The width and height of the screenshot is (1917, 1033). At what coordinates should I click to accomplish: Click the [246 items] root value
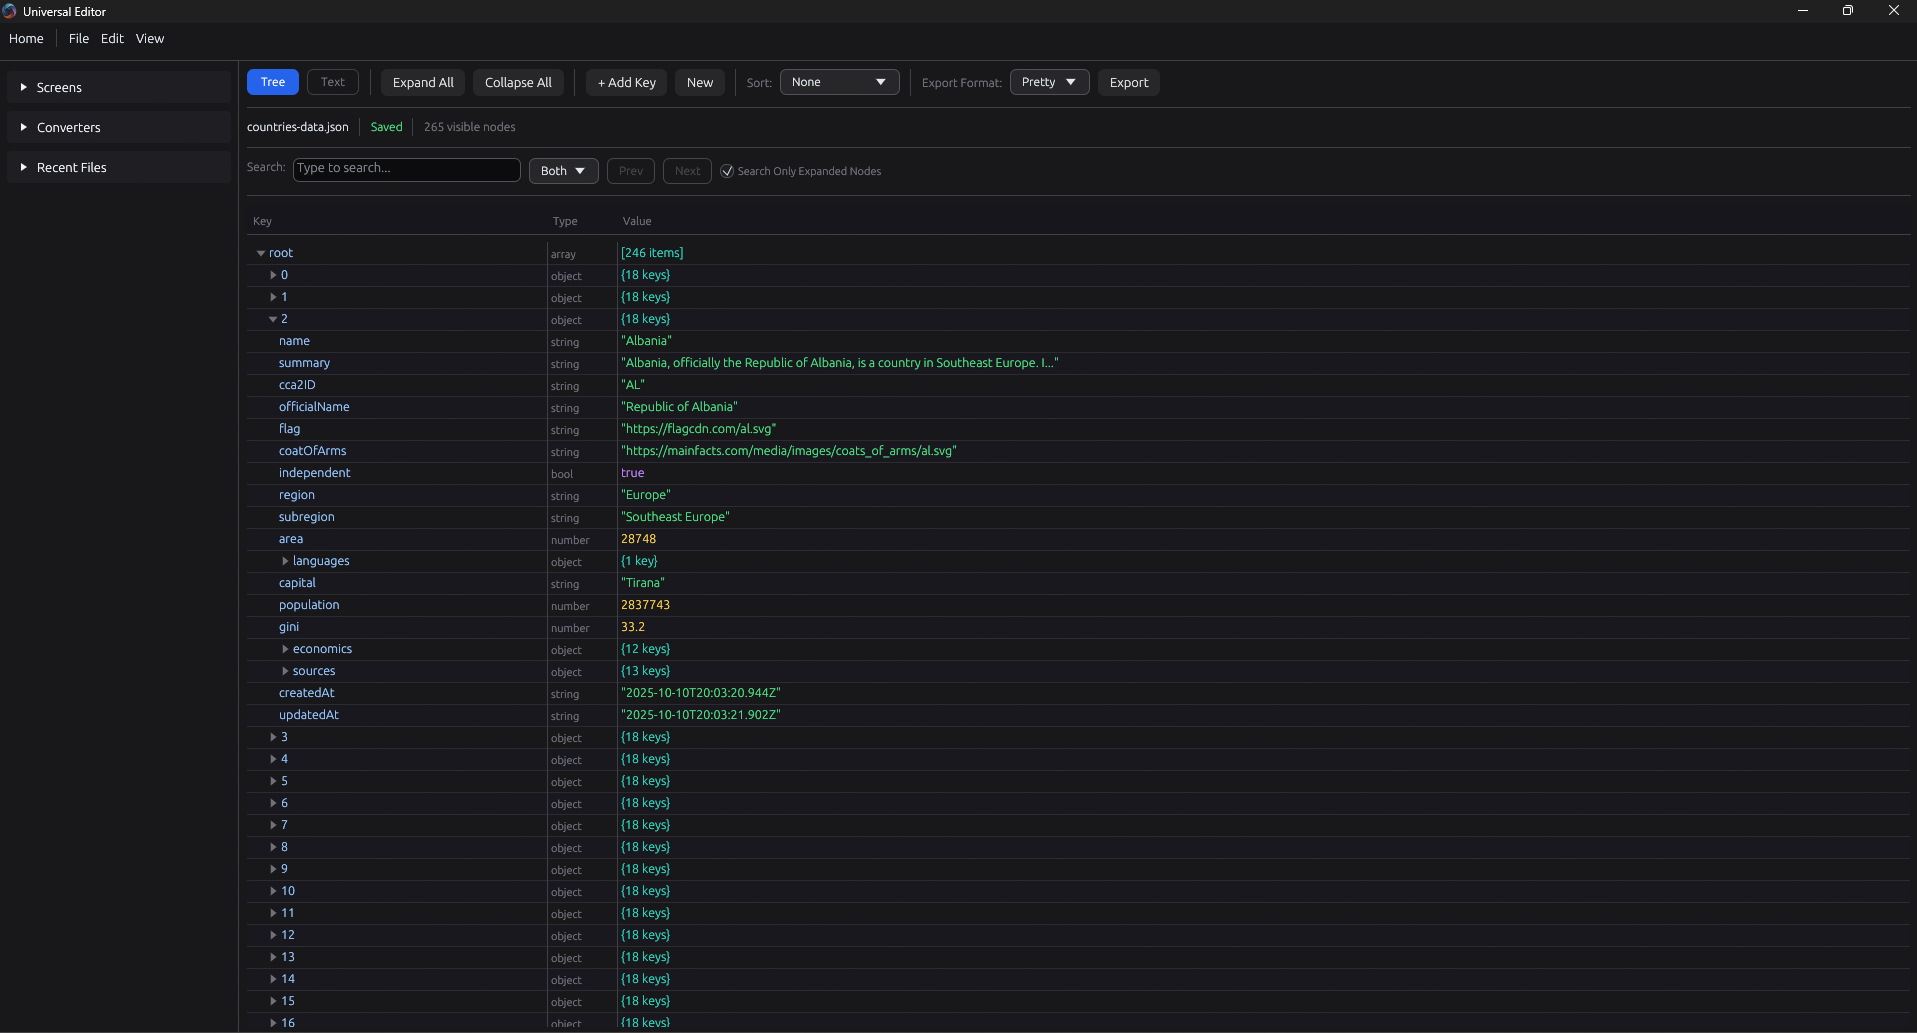click(x=652, y=253)
